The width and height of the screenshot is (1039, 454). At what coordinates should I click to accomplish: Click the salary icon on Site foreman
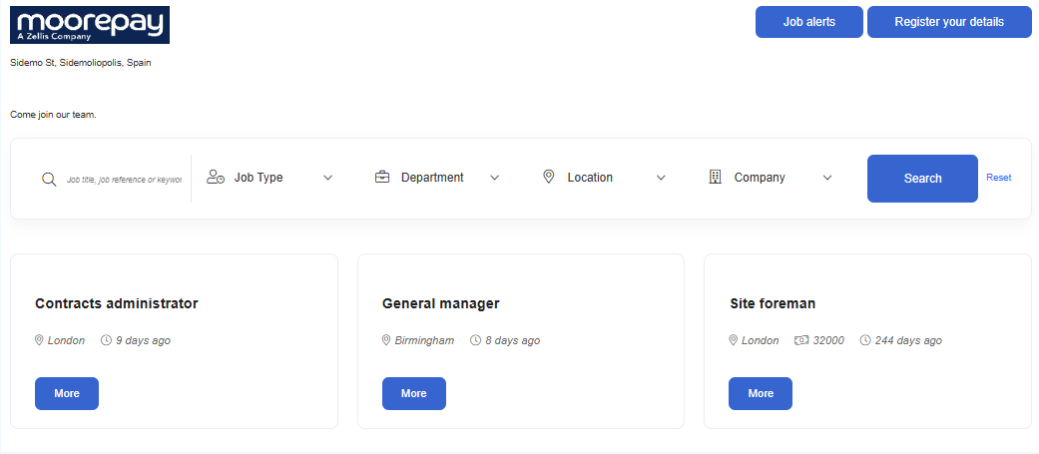tap(801, 341)
